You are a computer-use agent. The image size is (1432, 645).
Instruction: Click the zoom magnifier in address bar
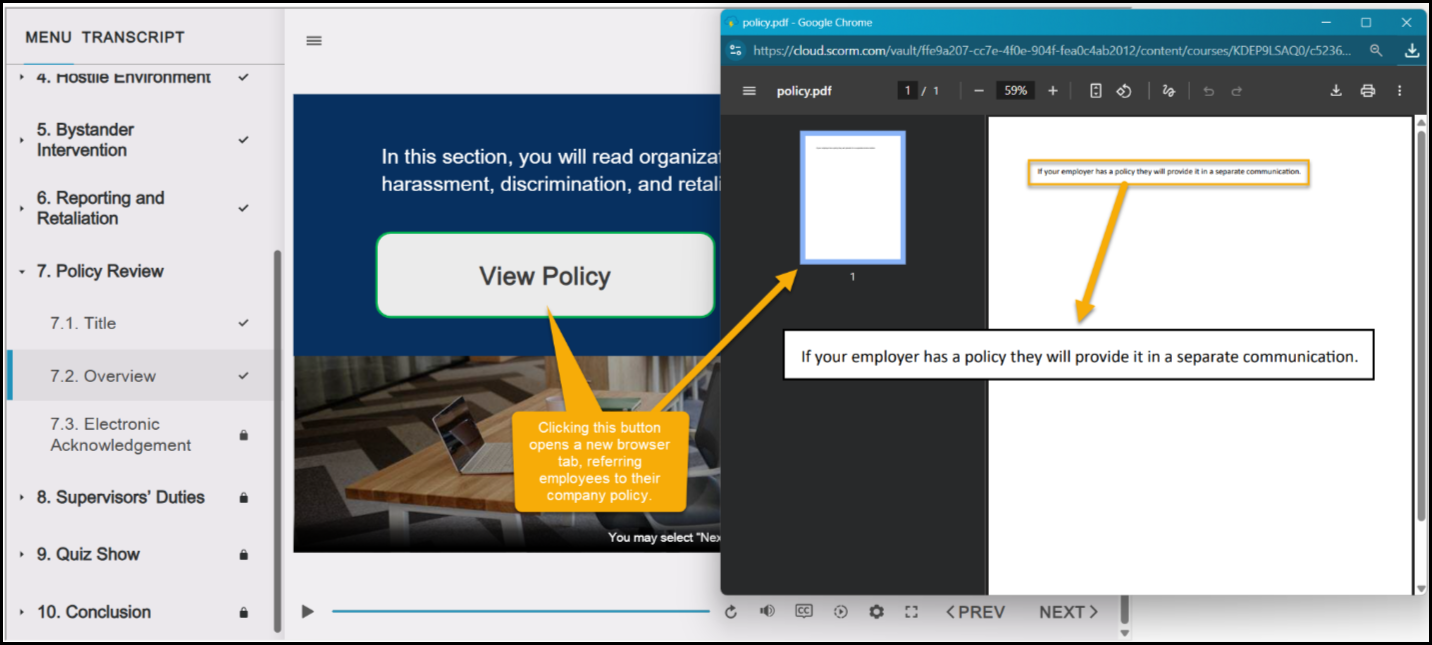[x=1377, y=50]
